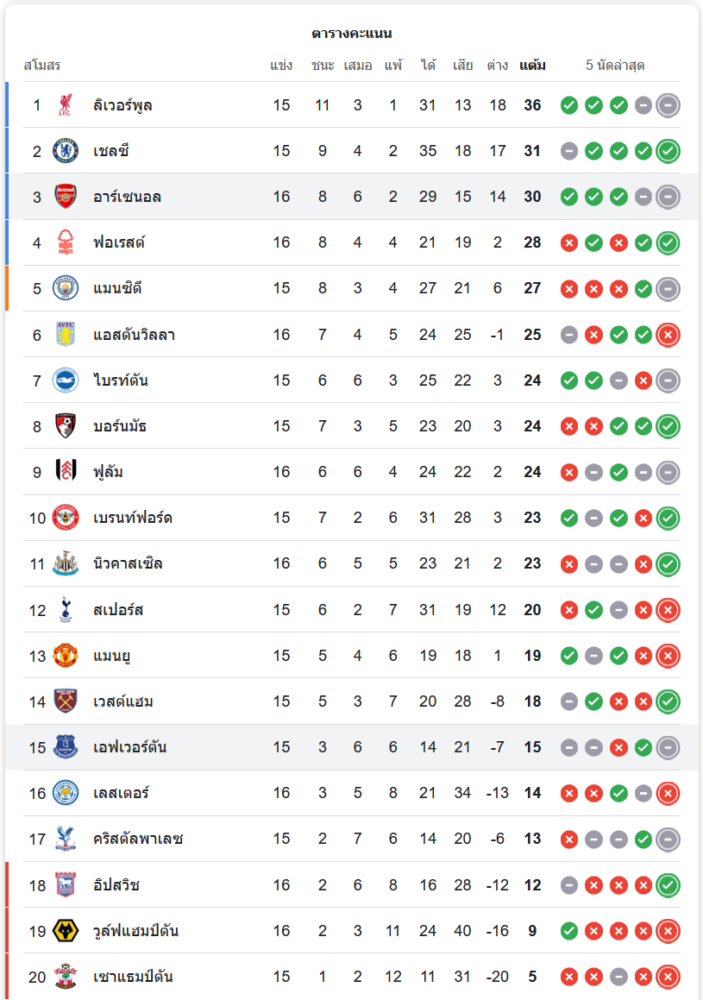Click the สโมสร club column header
703x1000 pixels.
42,66
